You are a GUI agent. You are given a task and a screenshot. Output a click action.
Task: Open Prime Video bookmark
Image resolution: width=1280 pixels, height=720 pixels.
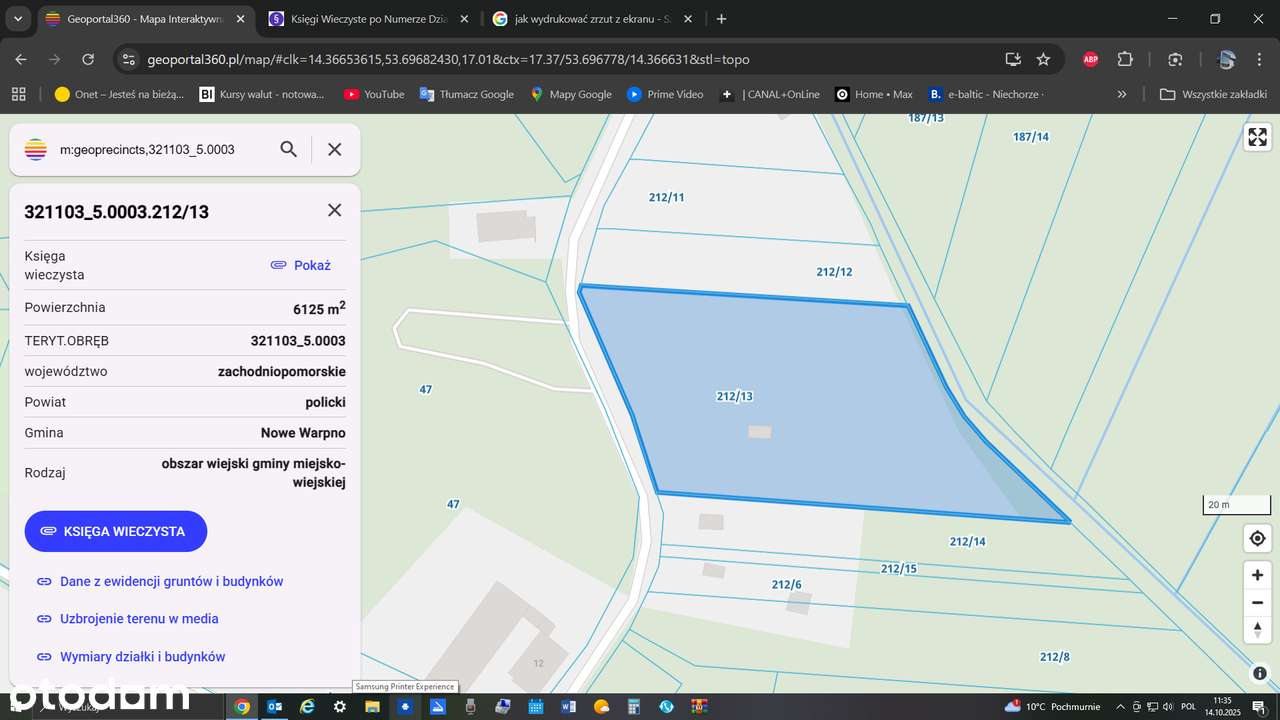tap(665, 94)
